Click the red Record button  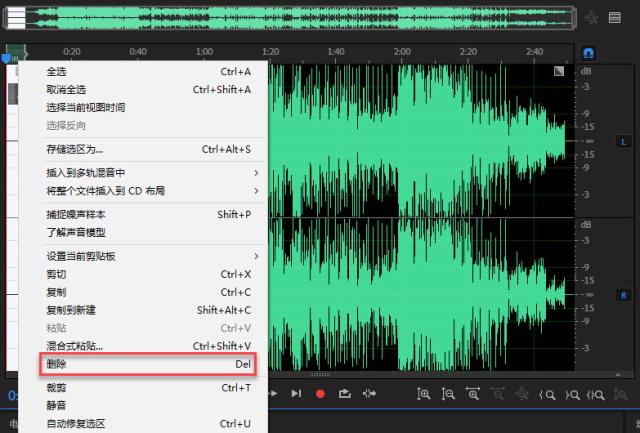320,394
